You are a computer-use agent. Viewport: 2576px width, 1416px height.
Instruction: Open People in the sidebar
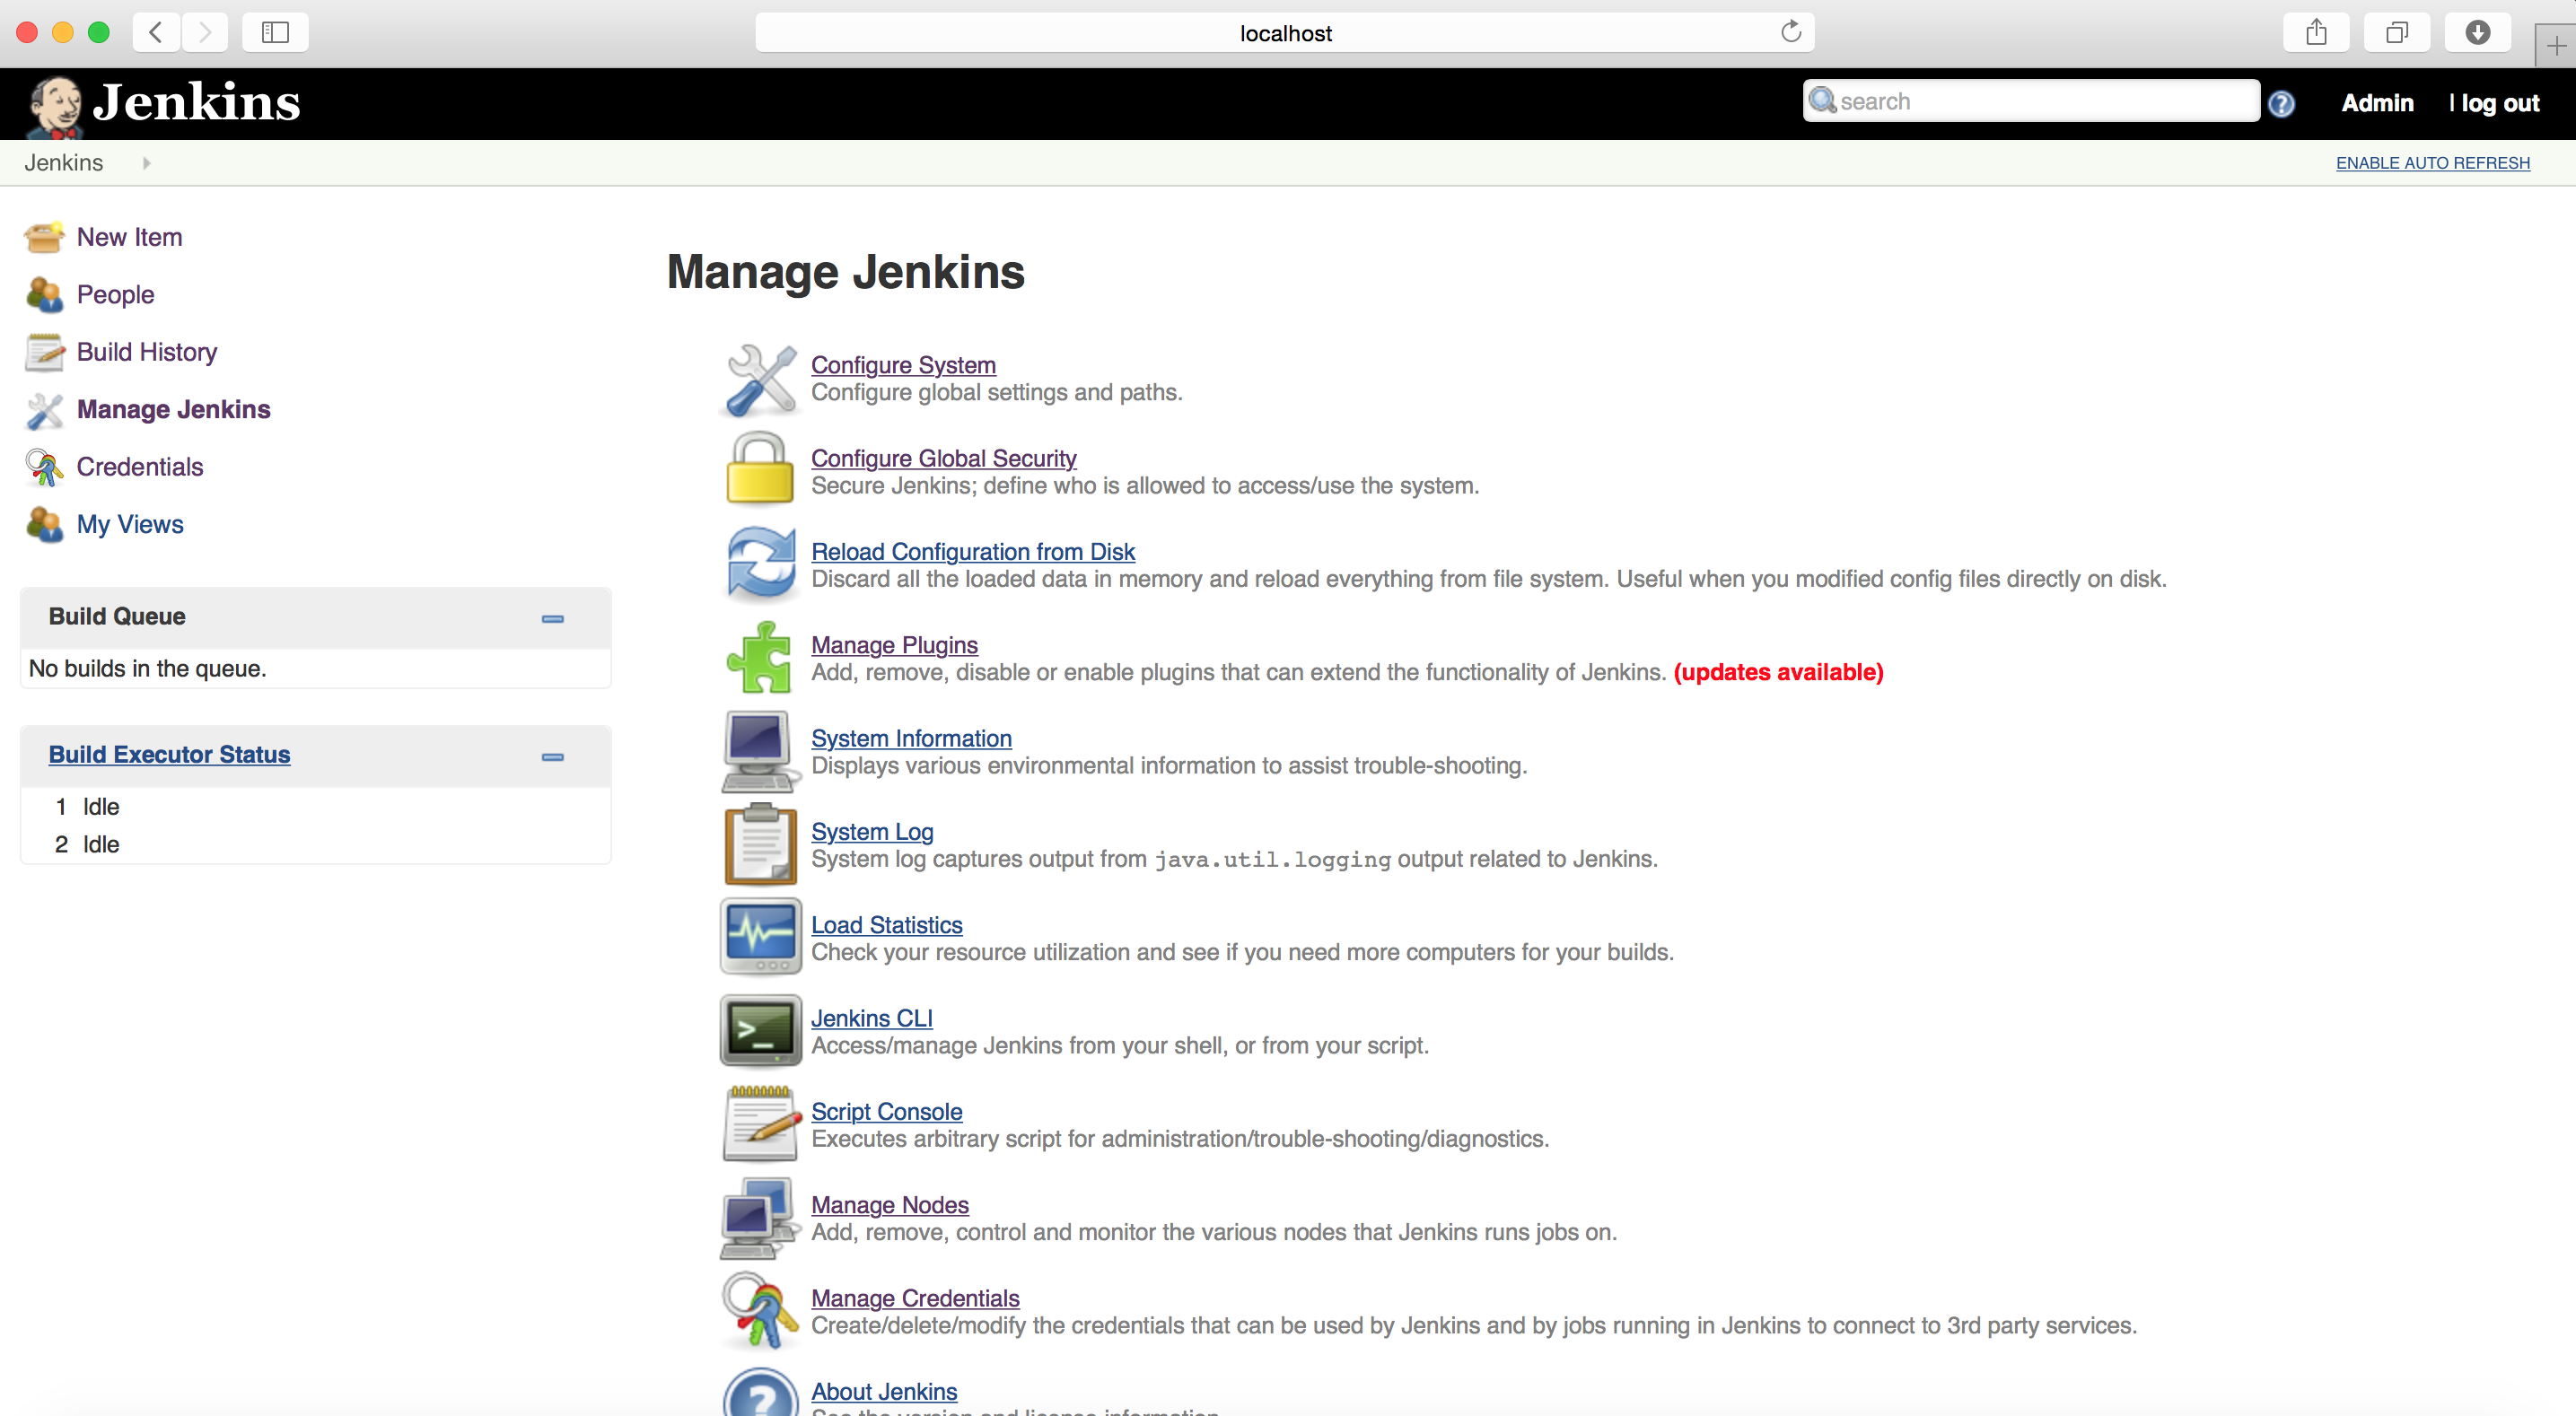point(116,295)
